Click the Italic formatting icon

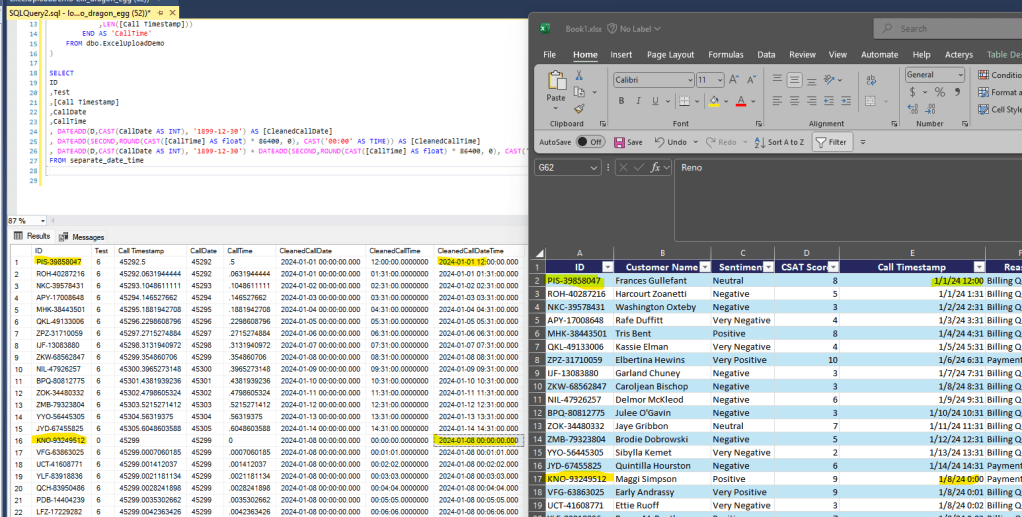pos(640,100)
